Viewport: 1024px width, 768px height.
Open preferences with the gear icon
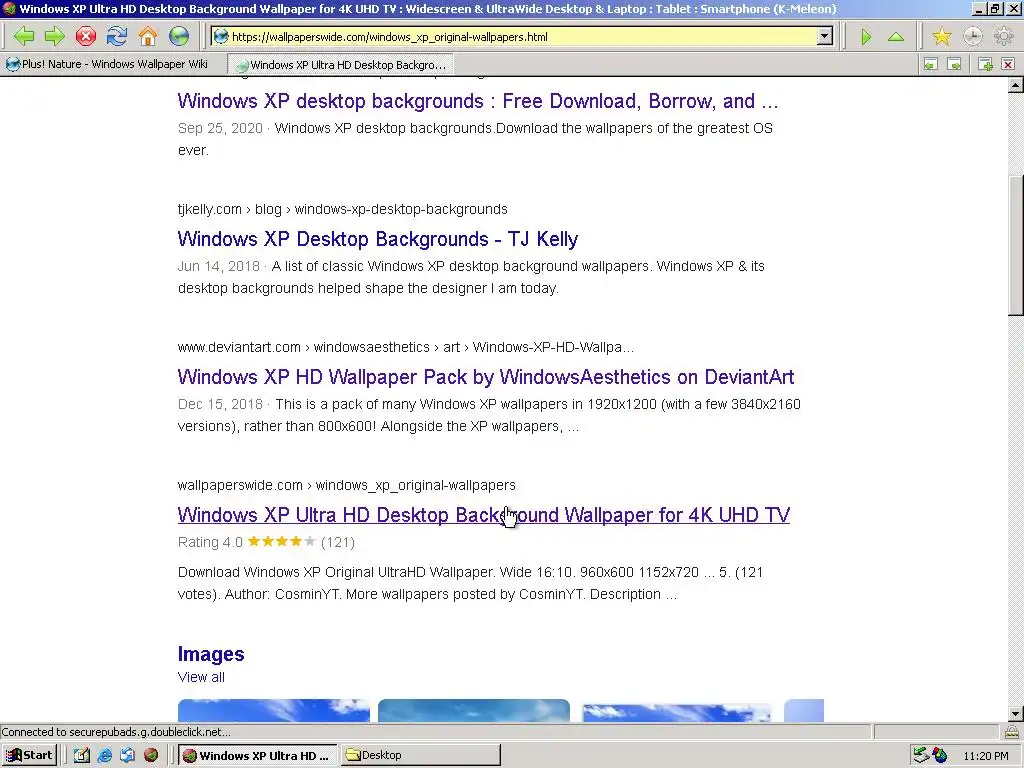click(x=1004, y=37)
